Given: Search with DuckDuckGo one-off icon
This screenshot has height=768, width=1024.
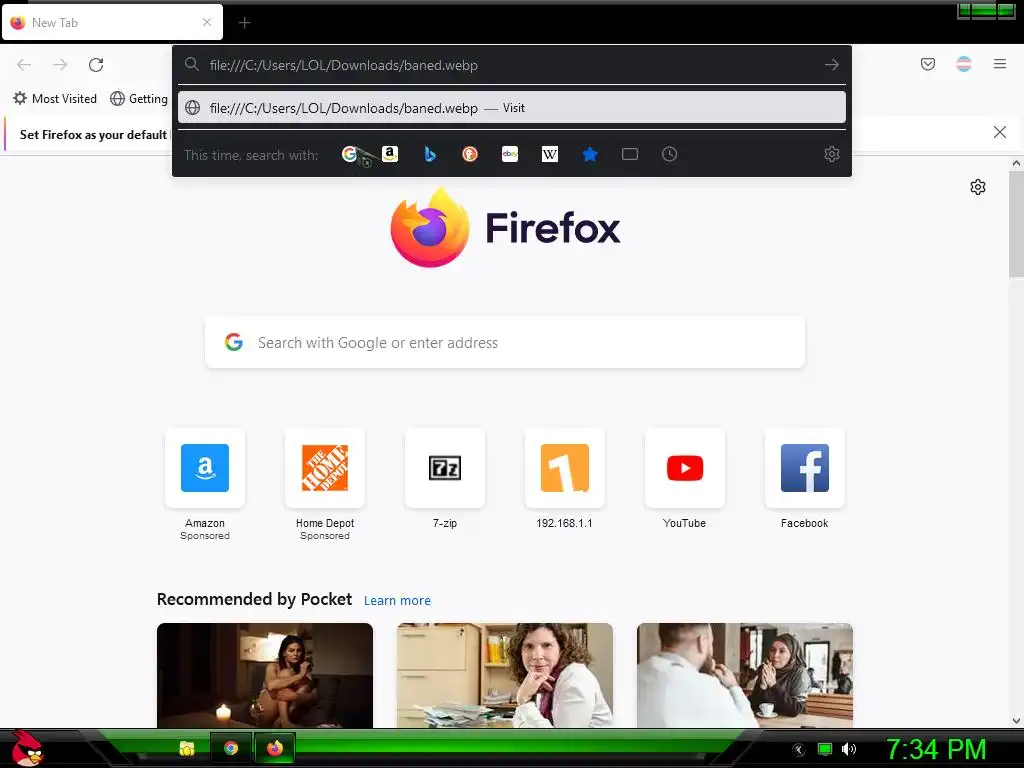Looking at the screenshot, I should [470, 154].
